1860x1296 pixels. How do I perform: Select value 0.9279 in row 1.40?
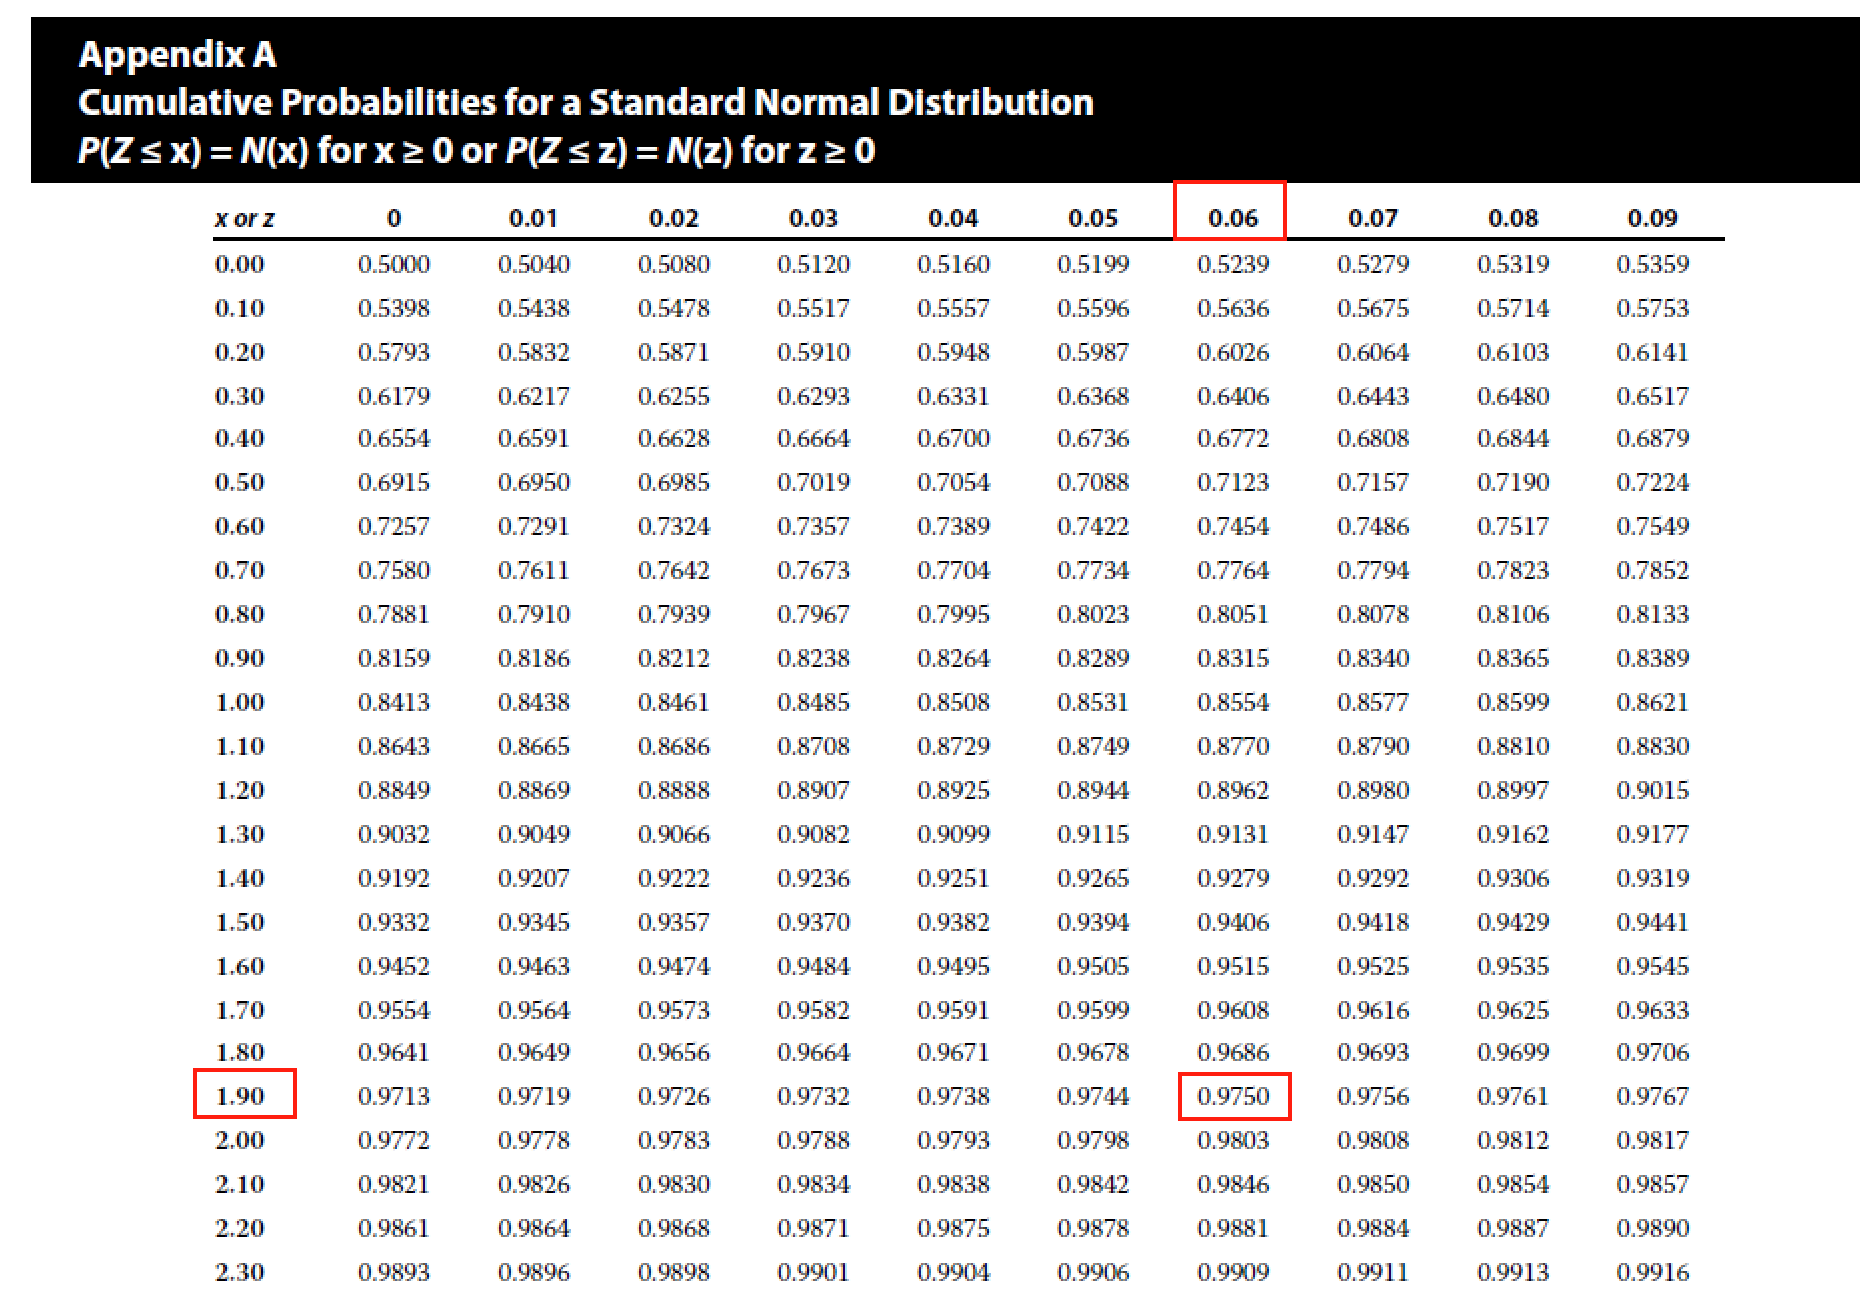click(1233, 878)
